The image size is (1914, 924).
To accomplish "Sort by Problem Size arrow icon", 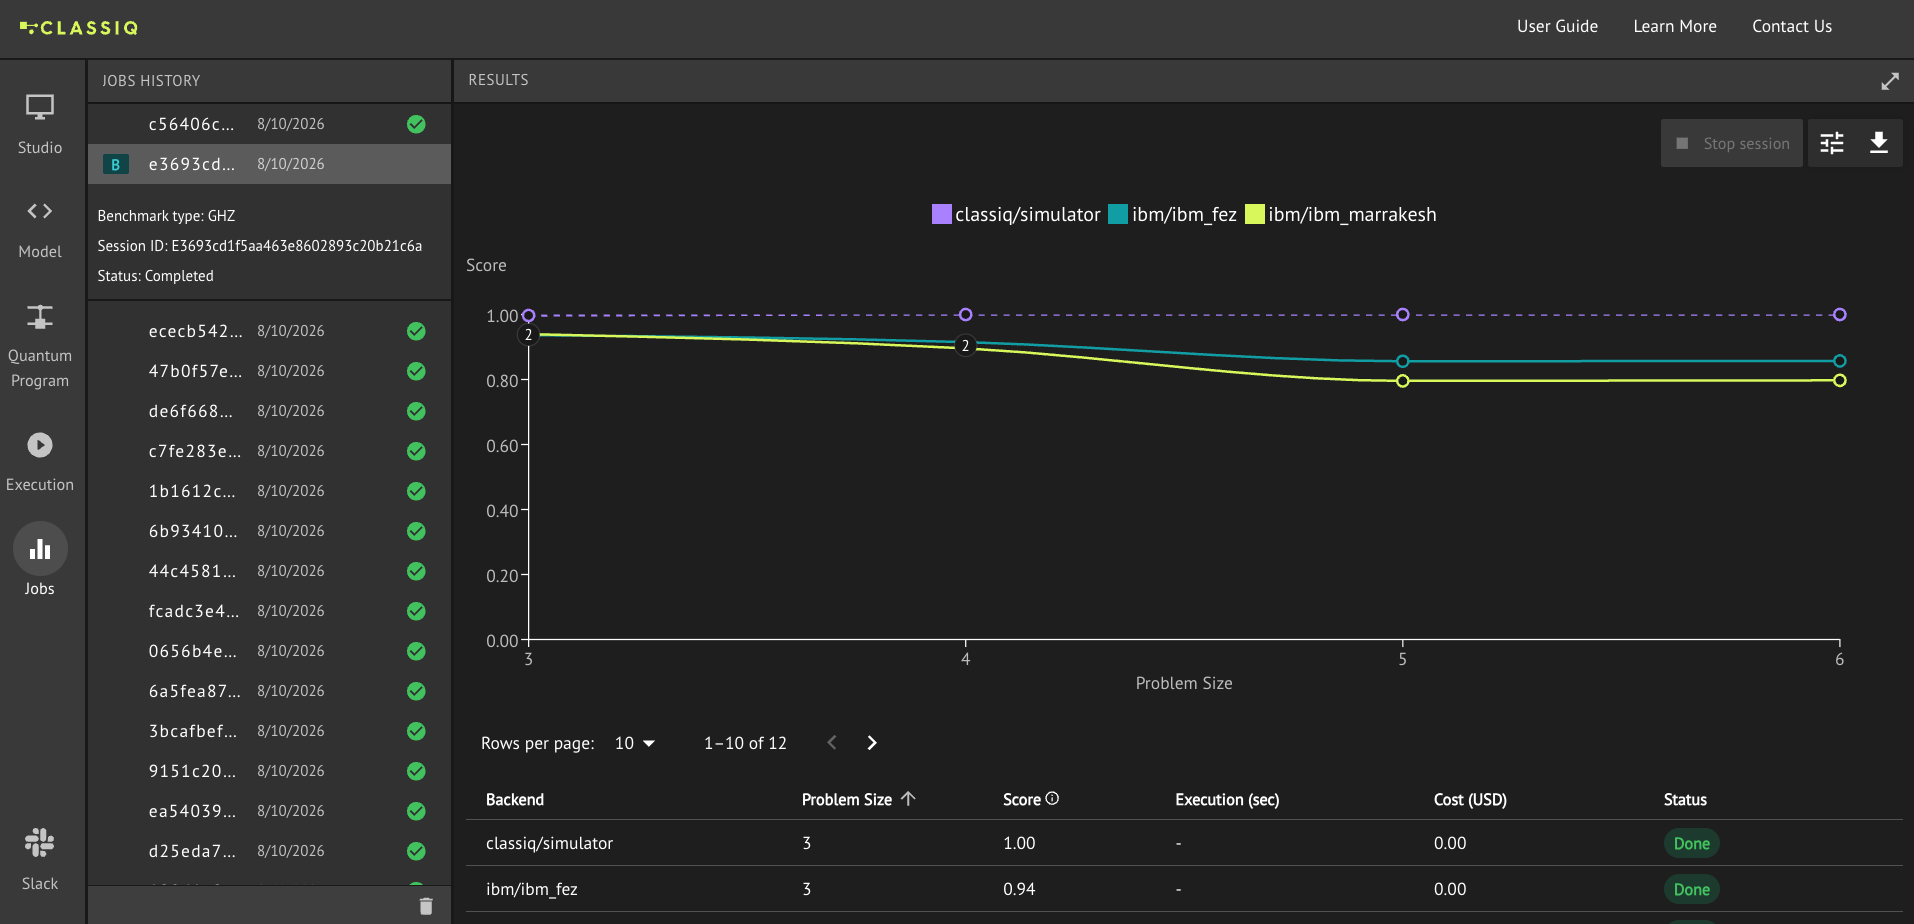I will pyautogui.click(x=908, y=798).
